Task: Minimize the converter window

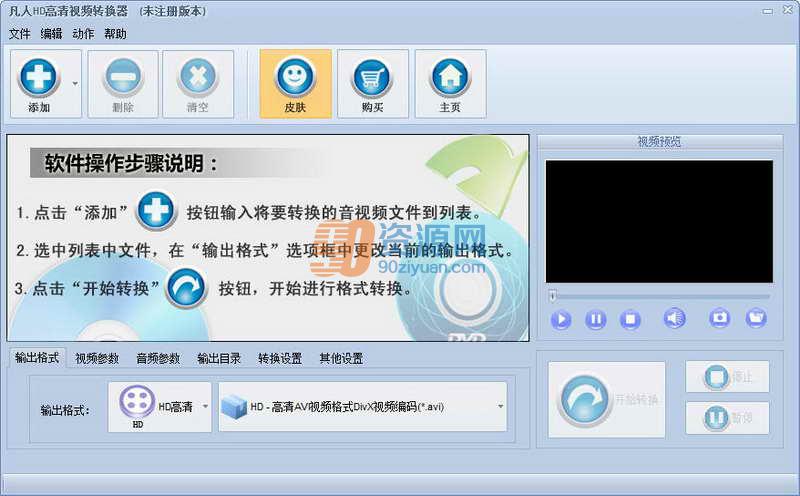Action: (x=768, y=11)
